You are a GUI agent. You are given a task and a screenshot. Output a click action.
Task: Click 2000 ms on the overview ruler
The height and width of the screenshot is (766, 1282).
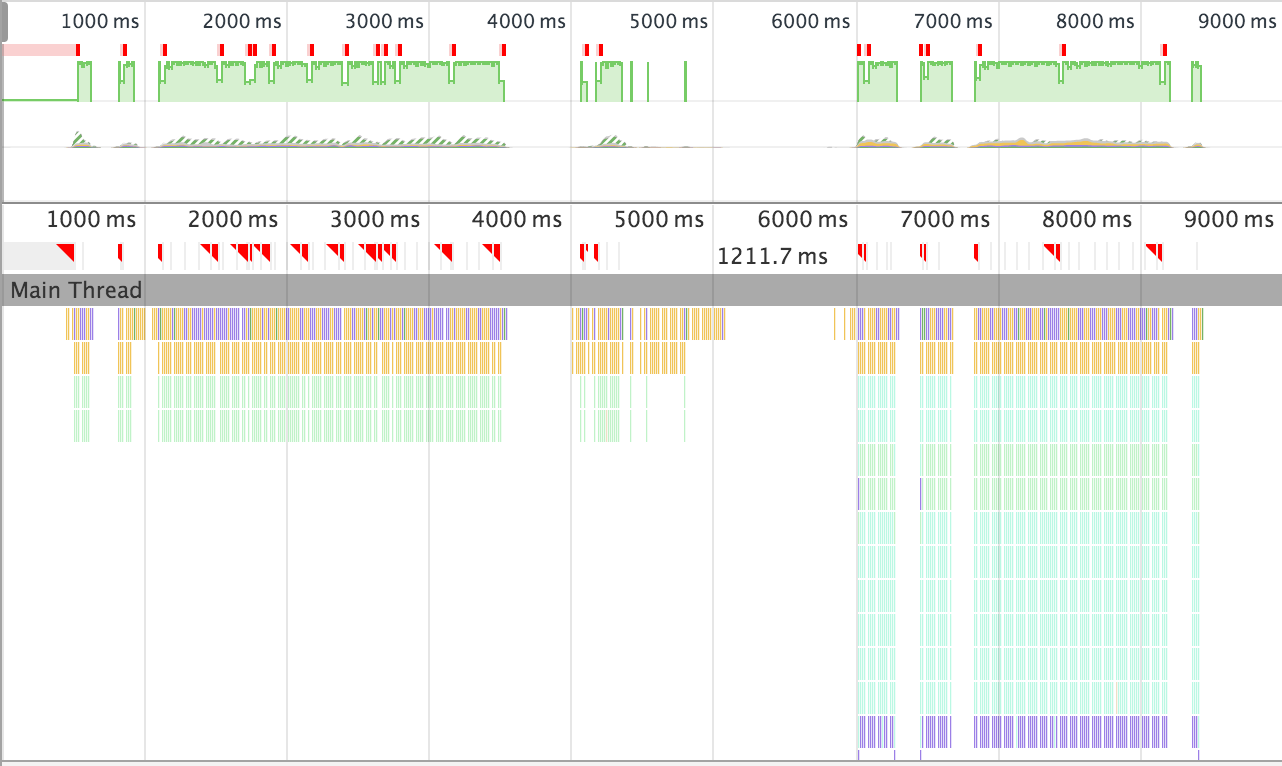coord(242,21)
